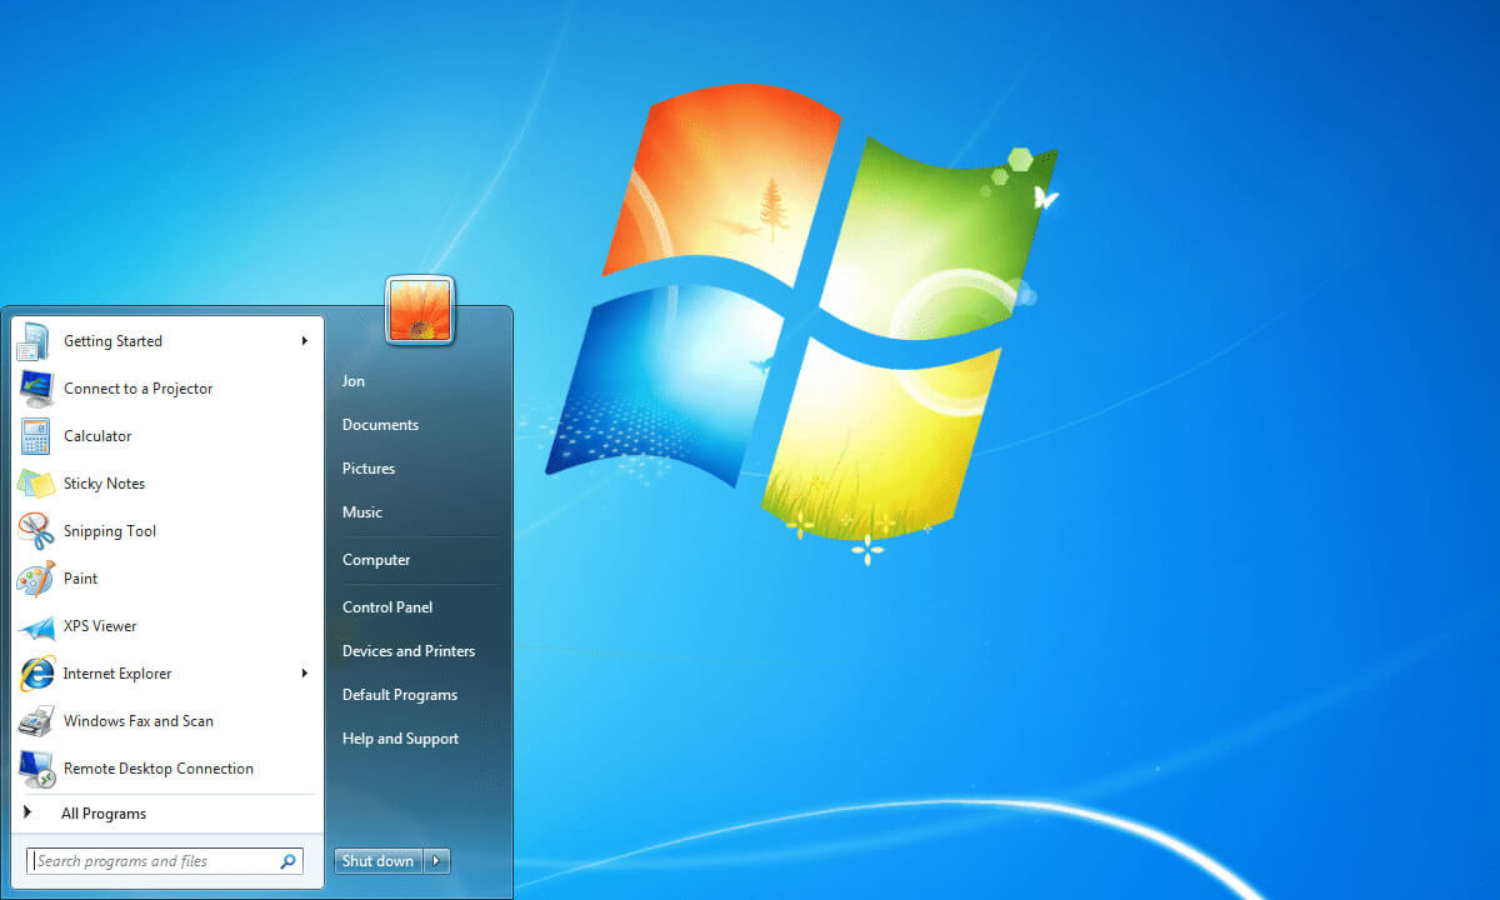Open the Calculator icon

[36, 436]
